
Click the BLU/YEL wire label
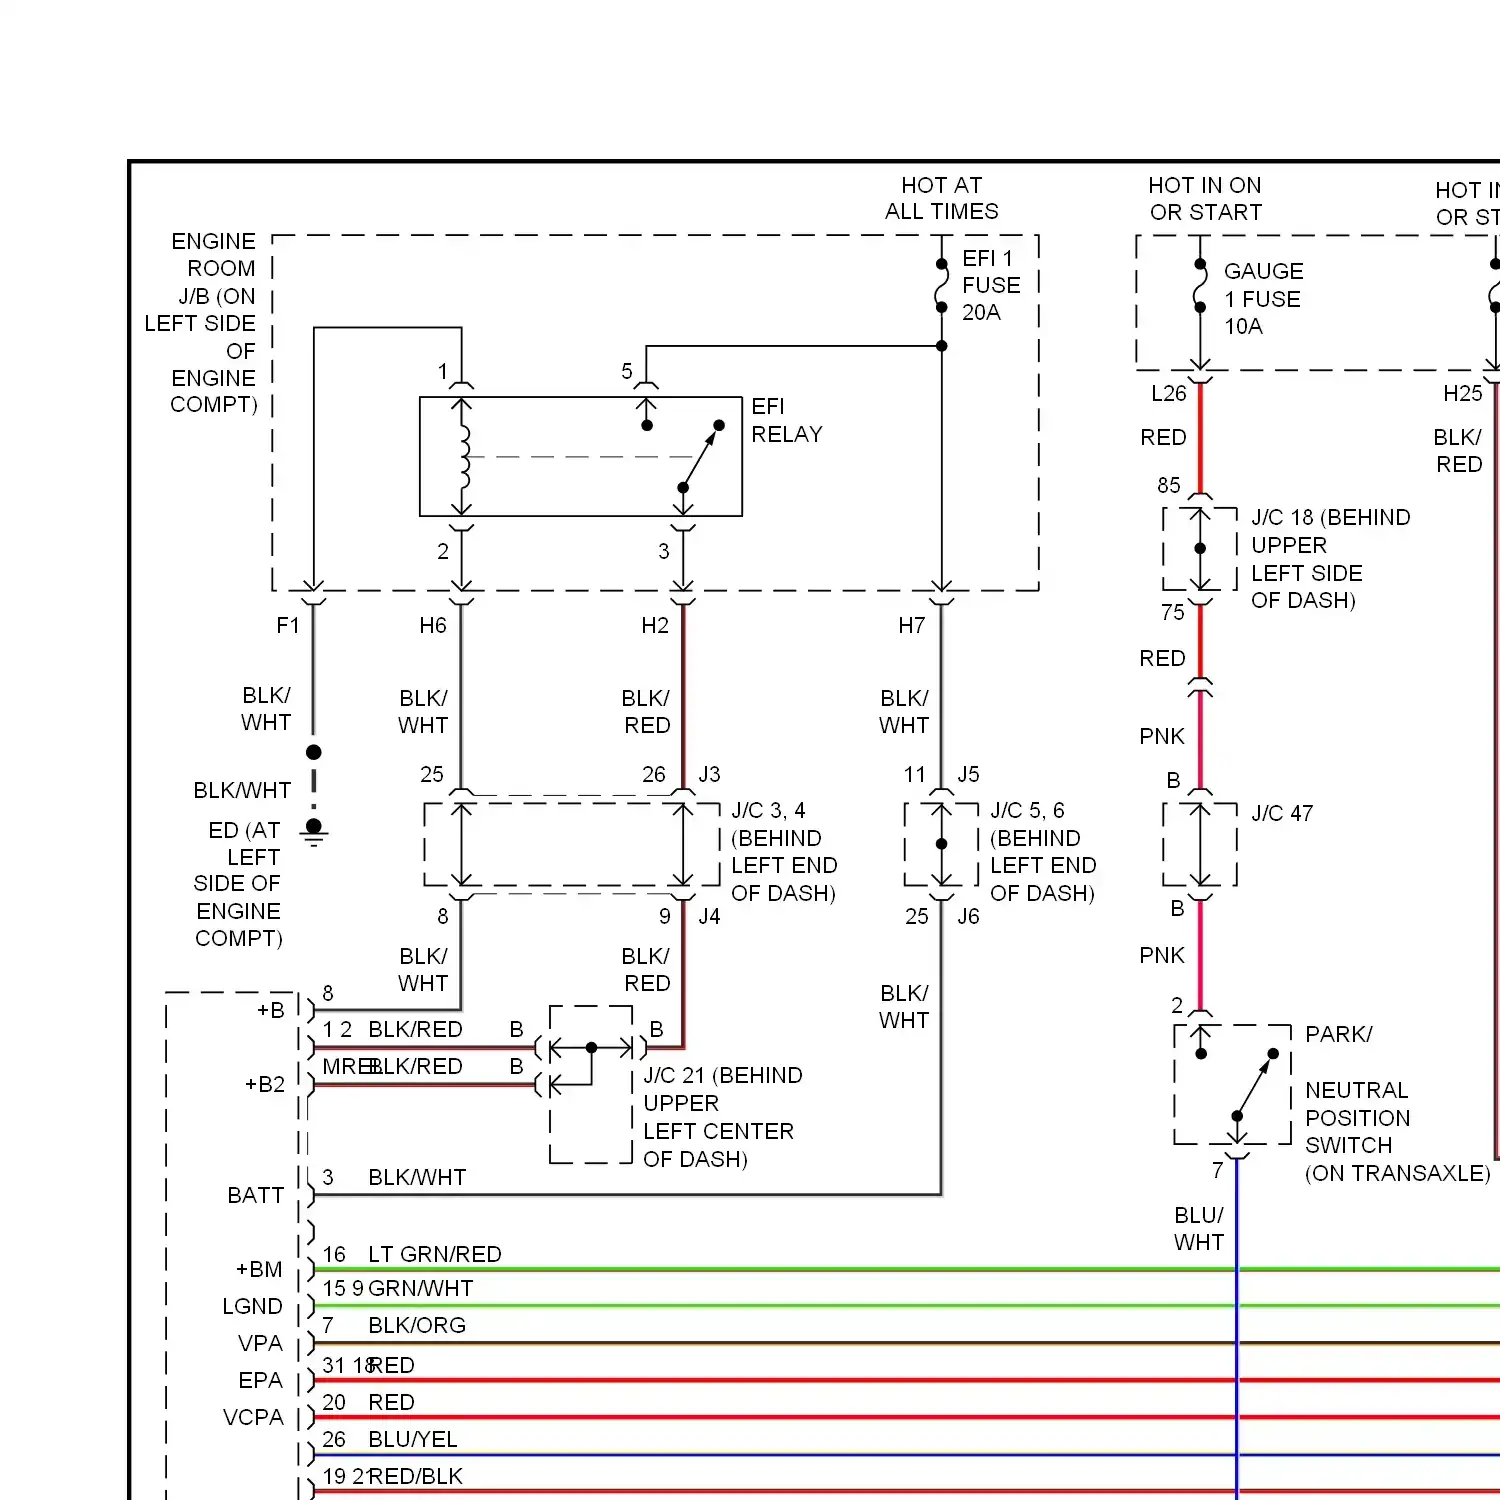(x=413, y=1439)
